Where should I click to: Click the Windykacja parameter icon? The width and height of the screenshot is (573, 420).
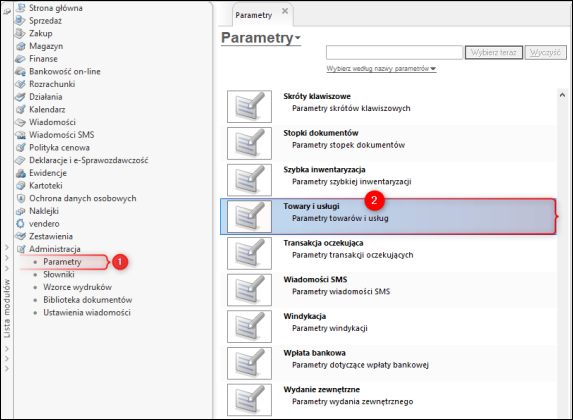(249, 326)
